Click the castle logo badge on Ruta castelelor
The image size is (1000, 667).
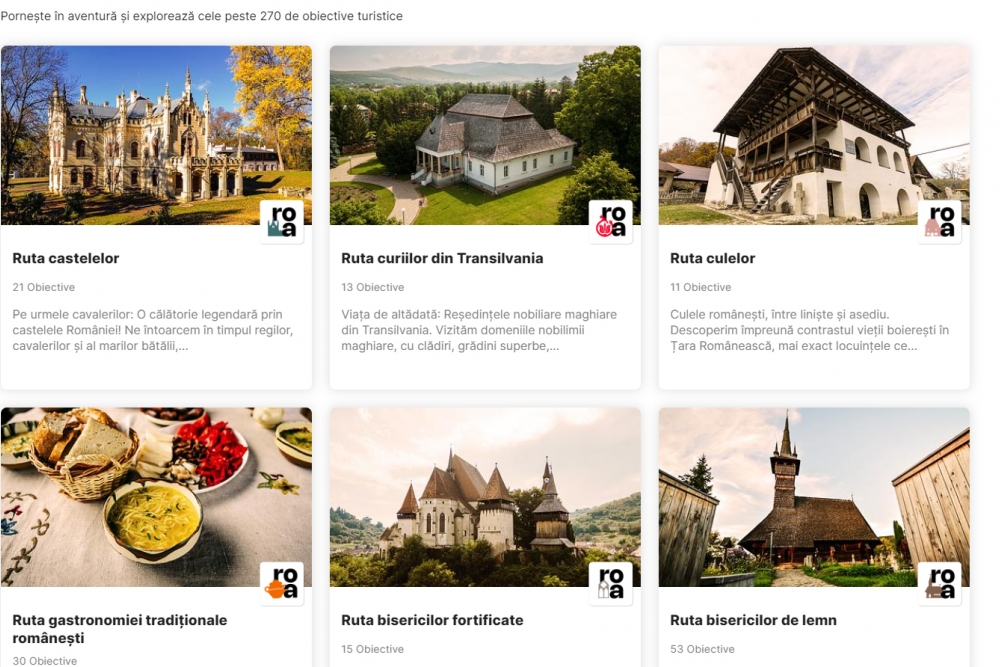click(282, 222)
